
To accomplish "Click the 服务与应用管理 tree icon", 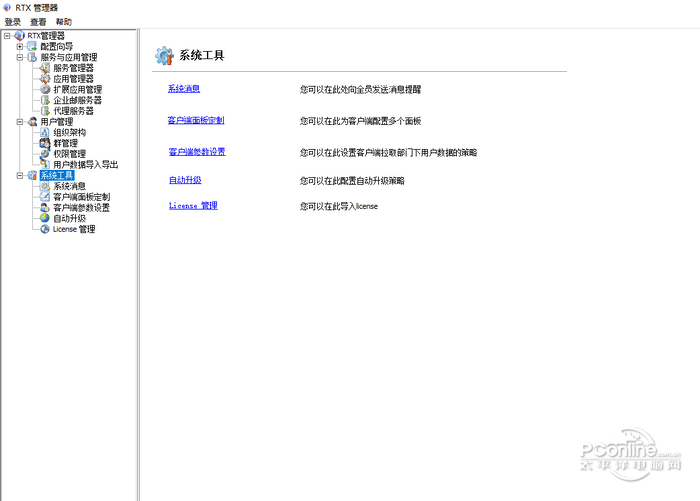I will point(32,57).
